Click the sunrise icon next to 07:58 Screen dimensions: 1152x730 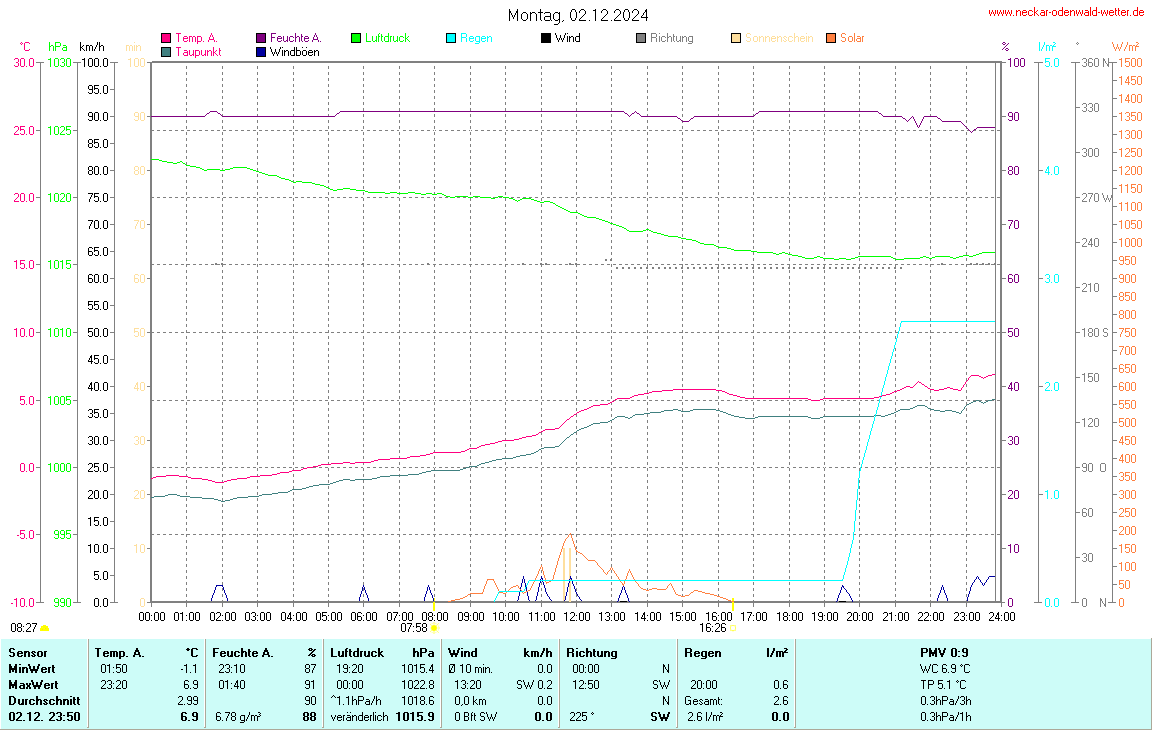(434, 628)
